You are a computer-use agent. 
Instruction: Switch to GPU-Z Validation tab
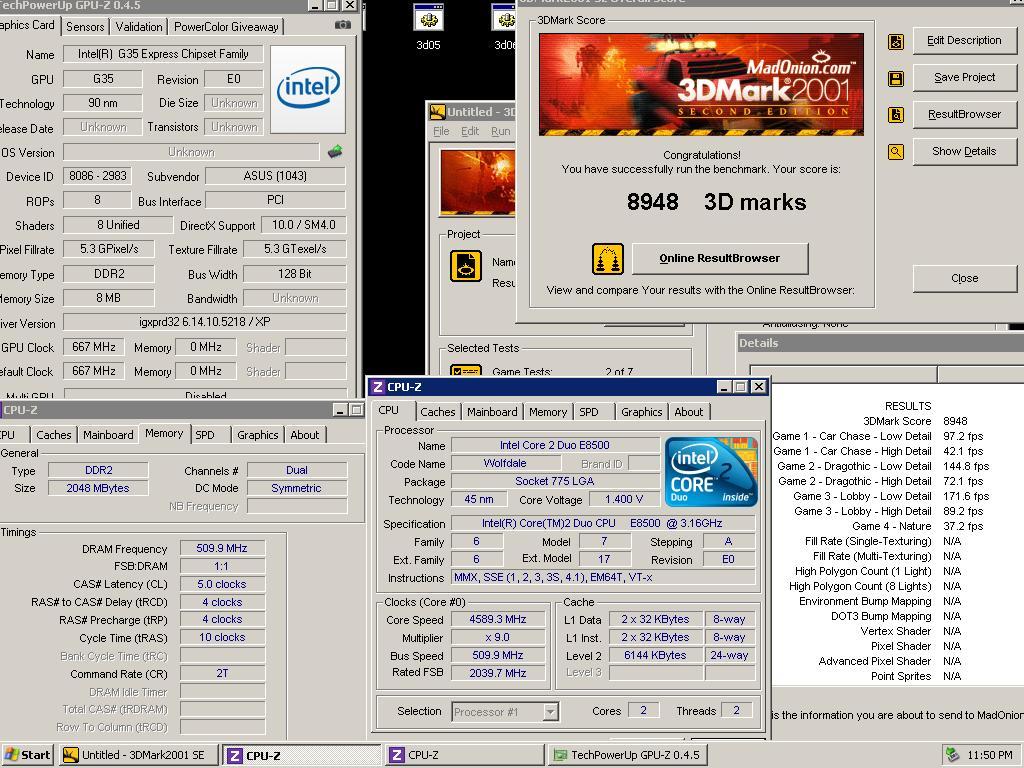click(x=138, y=27)
